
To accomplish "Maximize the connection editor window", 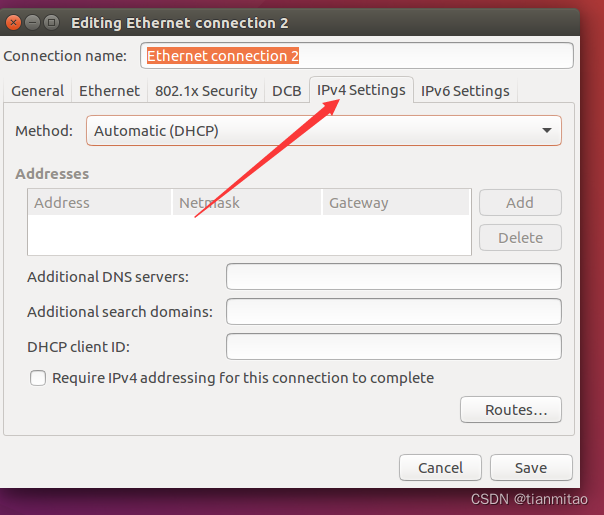I will pos(52,21).
